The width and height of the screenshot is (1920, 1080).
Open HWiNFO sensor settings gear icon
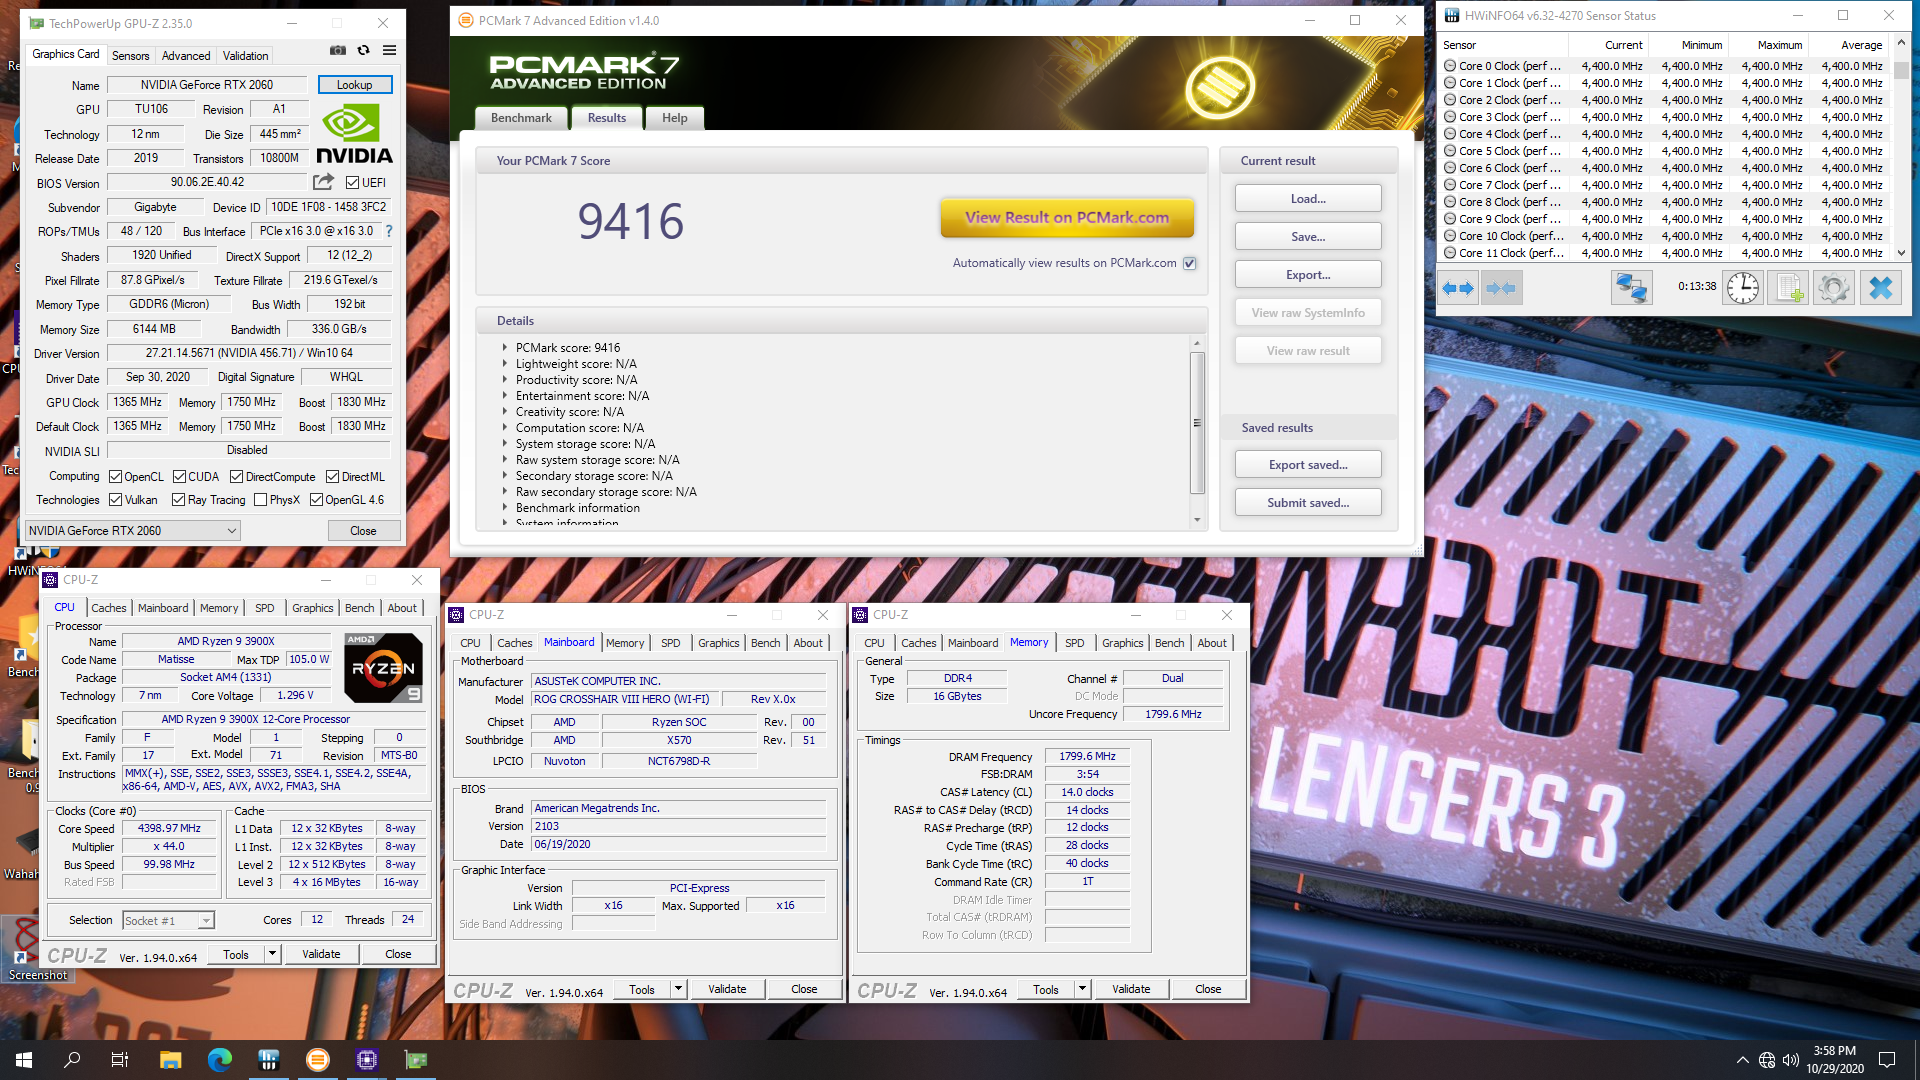click(x=1834, y=288)
